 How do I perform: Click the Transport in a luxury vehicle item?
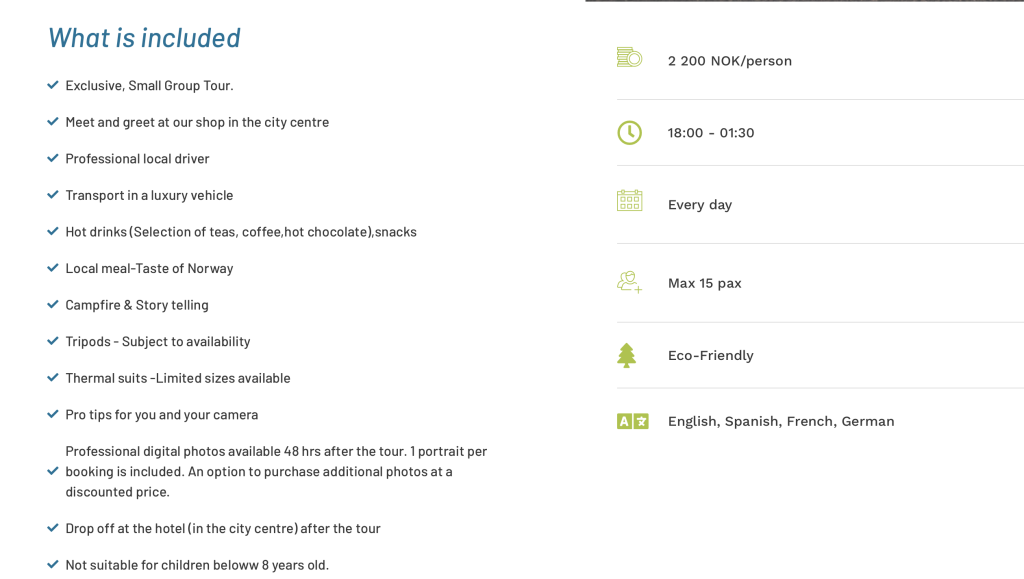[x=149, y=195]
